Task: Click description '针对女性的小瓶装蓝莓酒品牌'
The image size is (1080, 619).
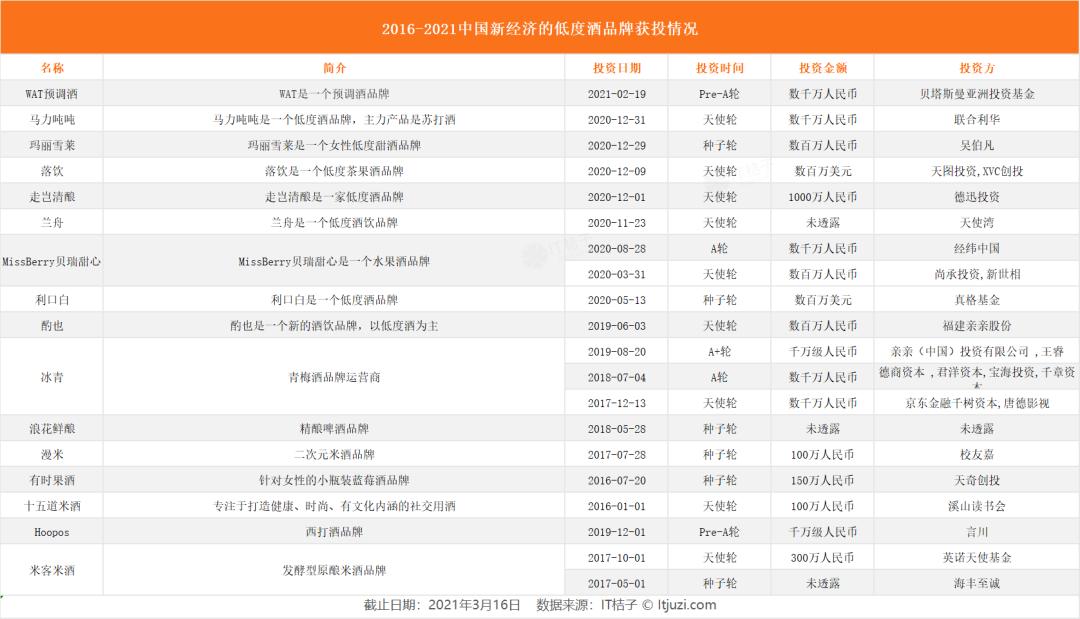Action: (334, 480)
